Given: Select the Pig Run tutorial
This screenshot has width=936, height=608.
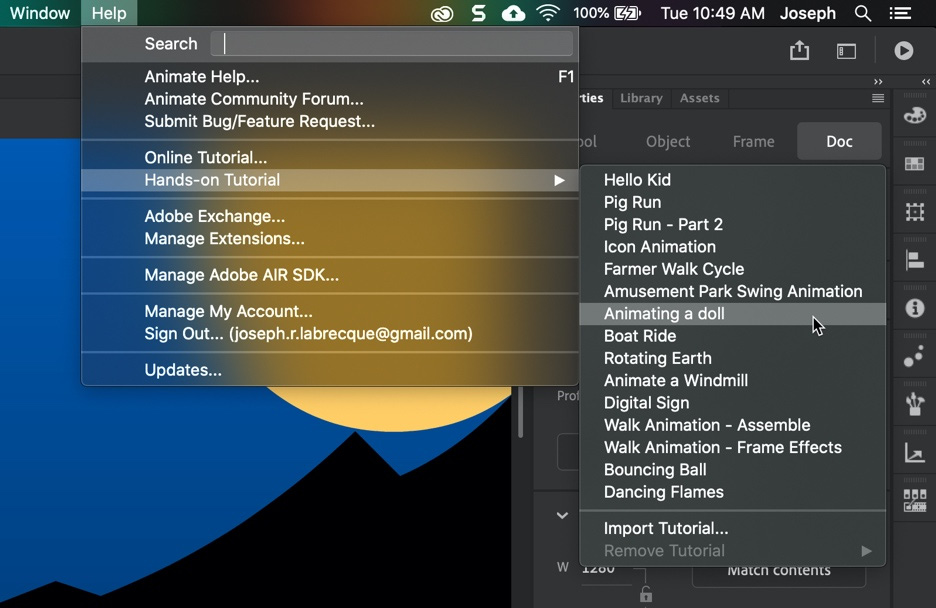Looking at the screenshot, I should coord(732,202).
